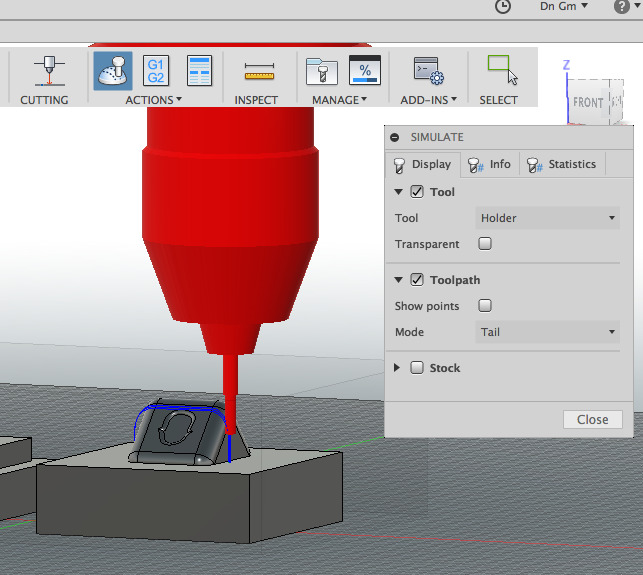Click the Simulate tool icon
This screenshot has height=575, width=643.
113,71
